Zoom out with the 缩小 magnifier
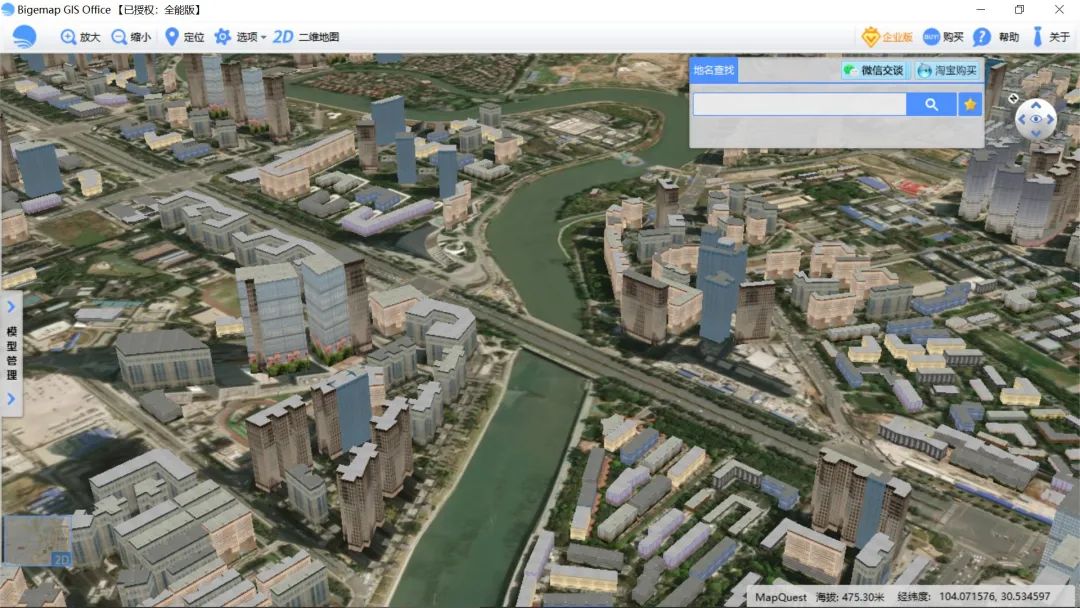The image size is (1080, 608). 119,36
